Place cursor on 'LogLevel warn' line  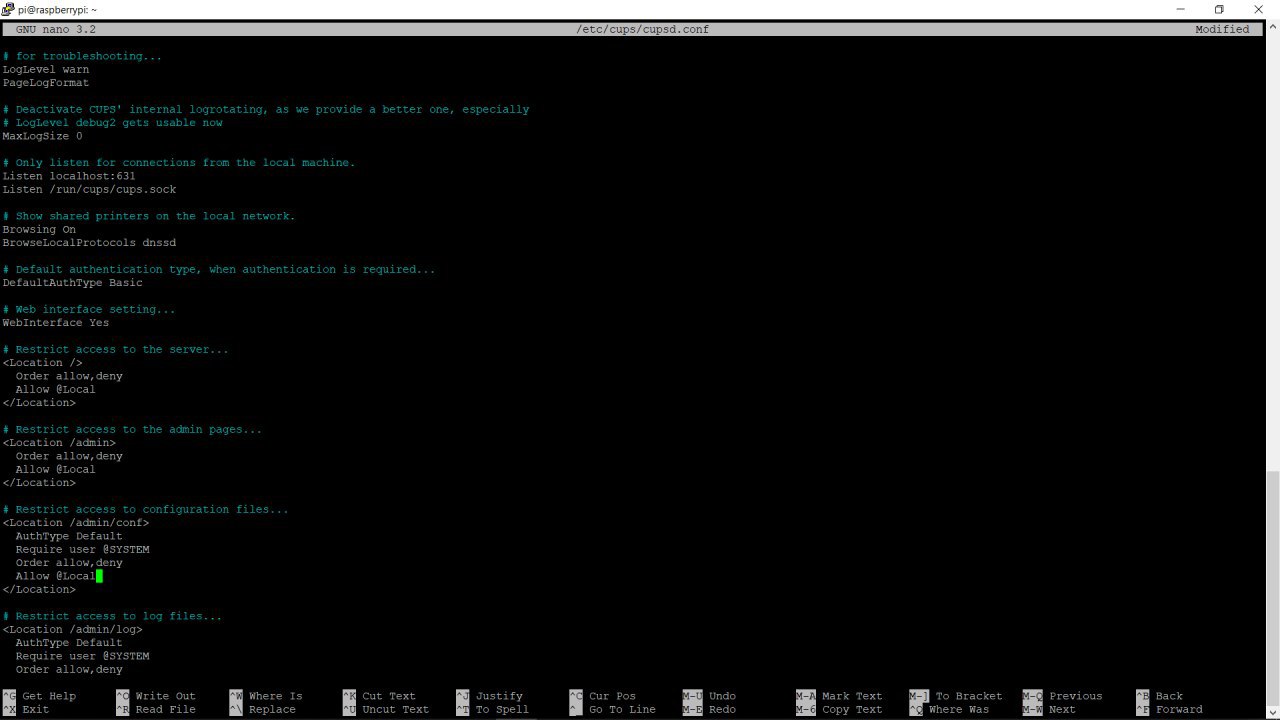click(x=46, y=70)
